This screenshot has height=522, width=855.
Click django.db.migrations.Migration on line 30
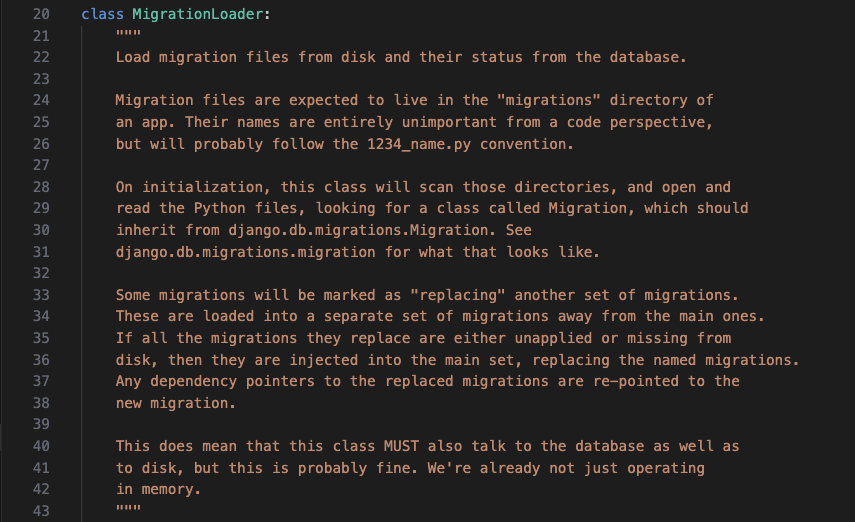[x=358, y=230]
